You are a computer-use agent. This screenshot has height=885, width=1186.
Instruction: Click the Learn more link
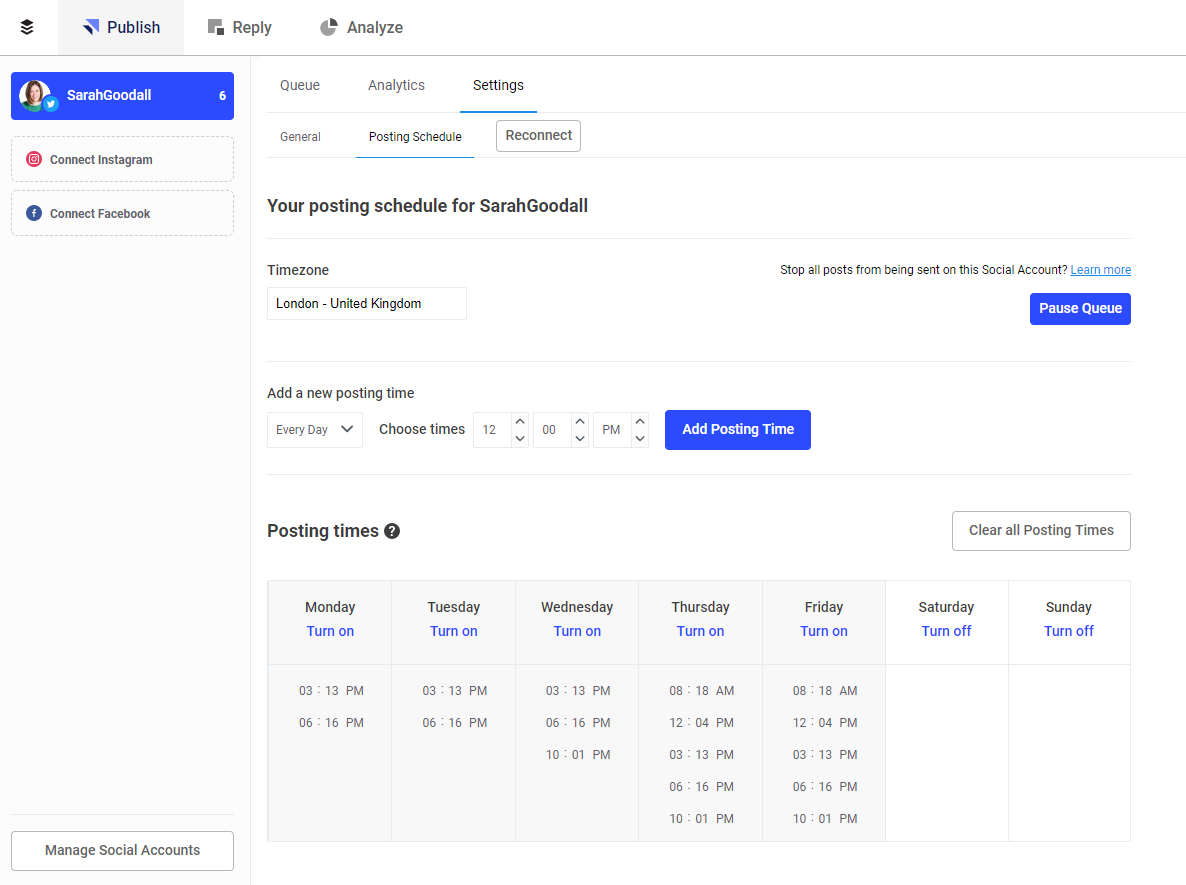[x=1100, y=270]
